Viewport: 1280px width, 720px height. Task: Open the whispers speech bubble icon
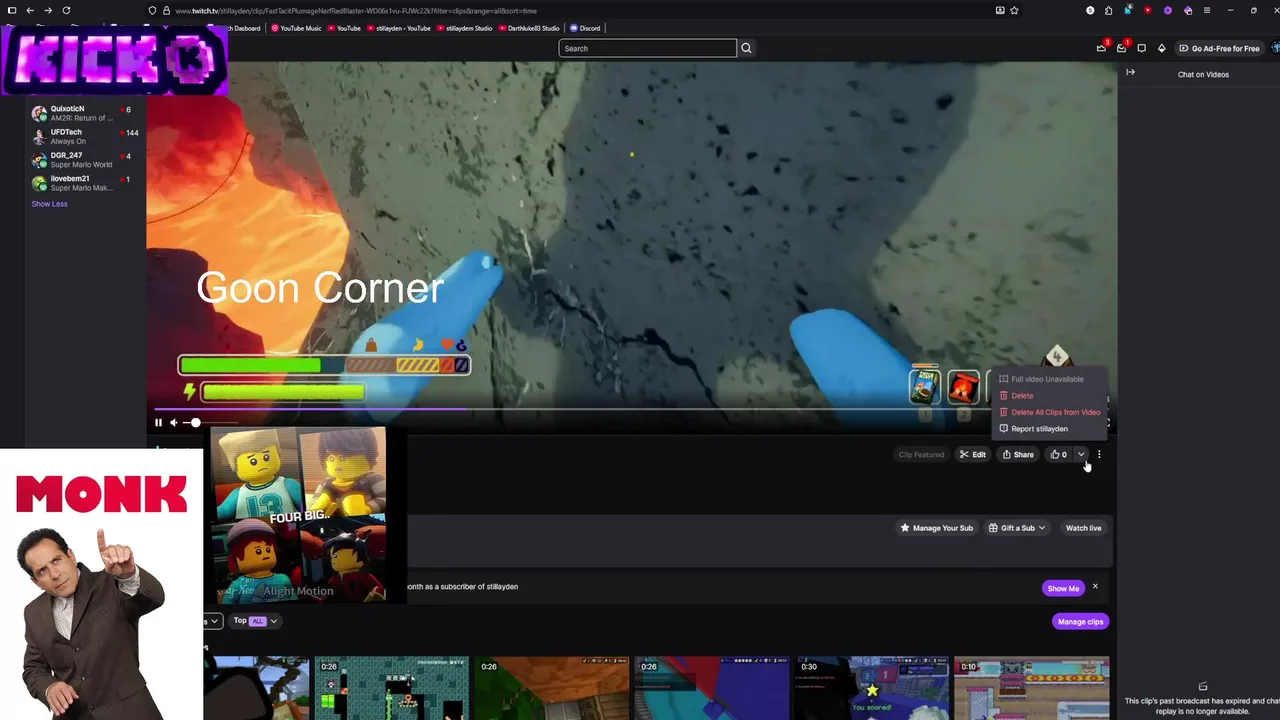point(1141,48)
